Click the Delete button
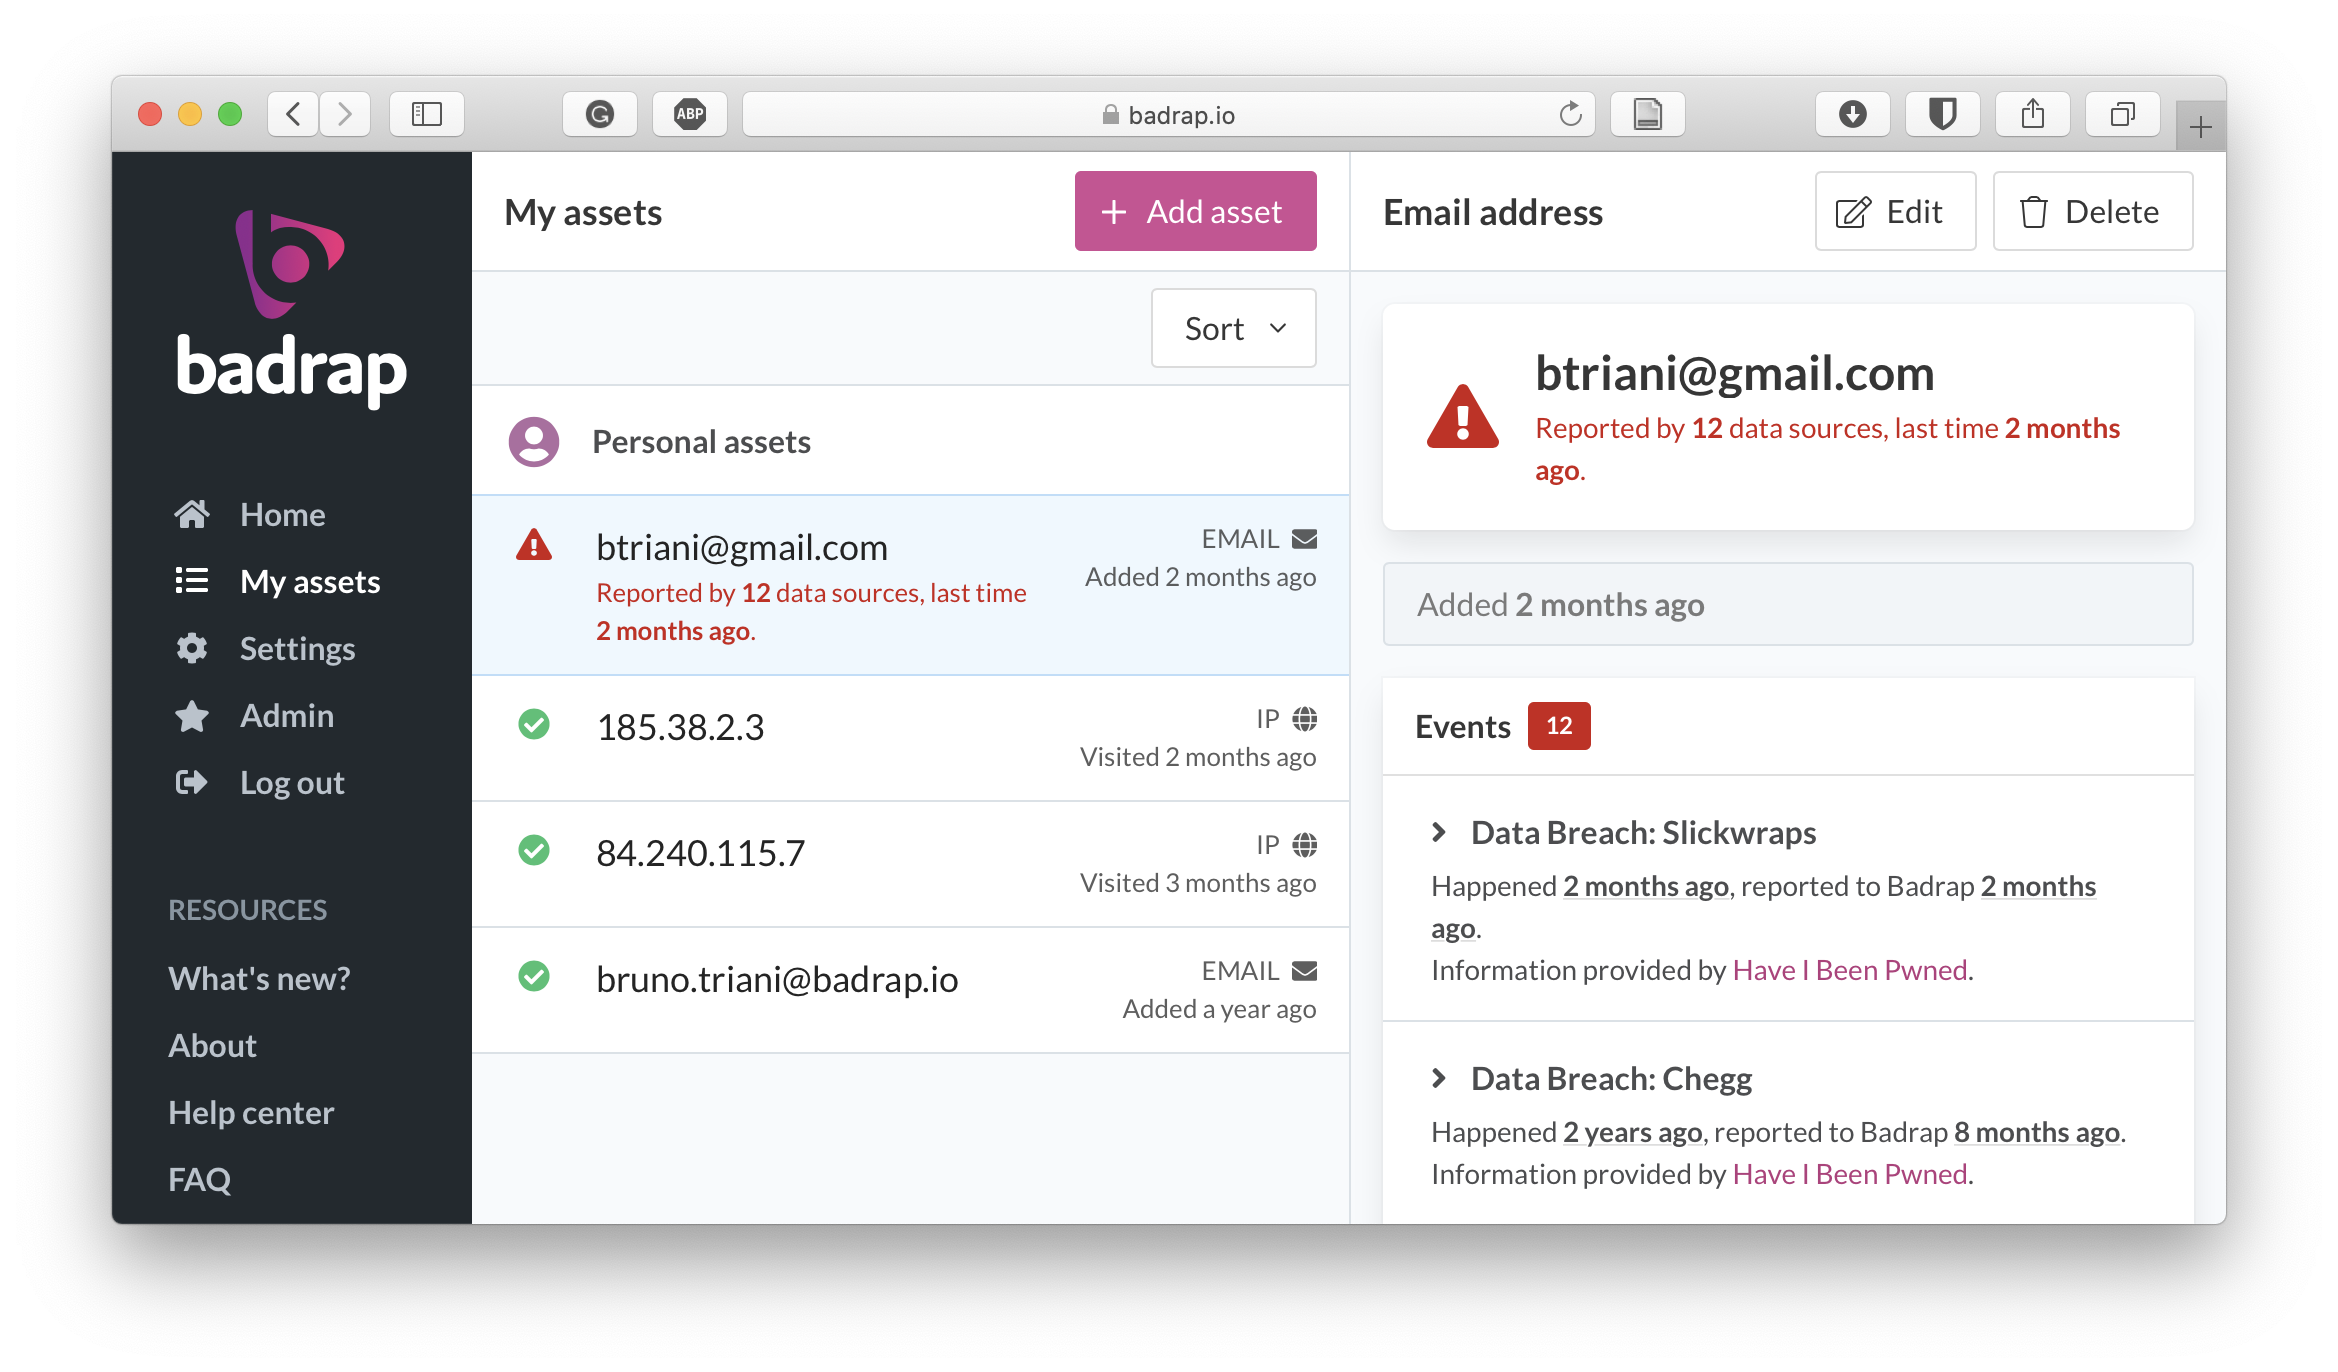 (x=2093, y=211)
